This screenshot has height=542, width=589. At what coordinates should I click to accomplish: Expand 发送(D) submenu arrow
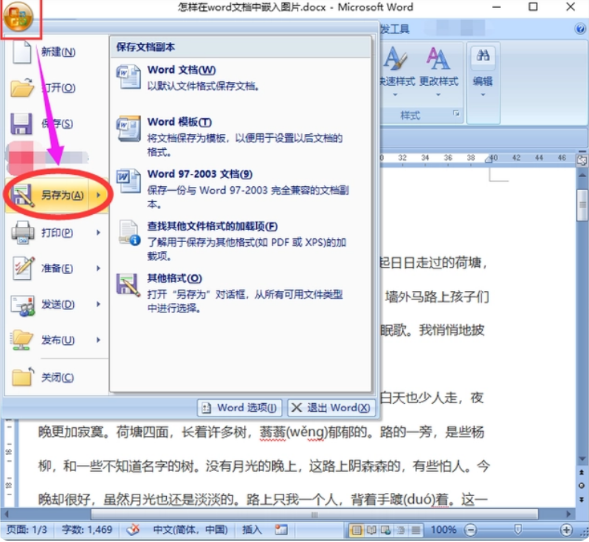(98, 304)
